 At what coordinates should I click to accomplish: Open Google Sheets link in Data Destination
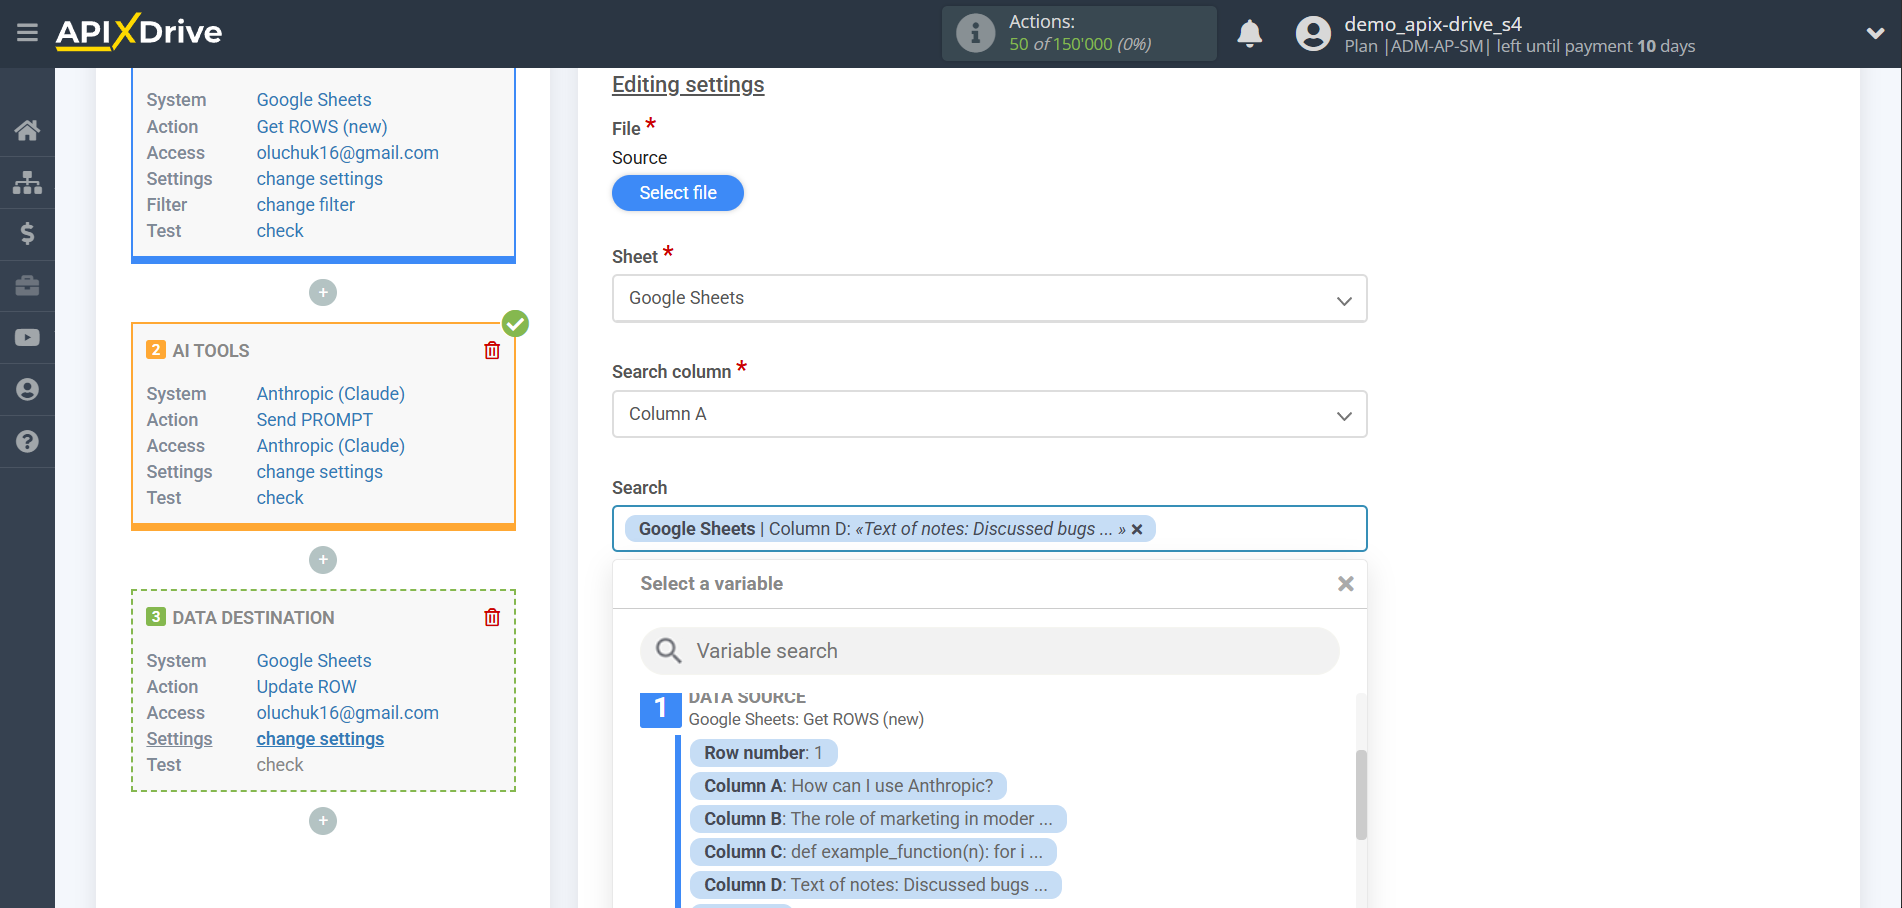[314, 661]
